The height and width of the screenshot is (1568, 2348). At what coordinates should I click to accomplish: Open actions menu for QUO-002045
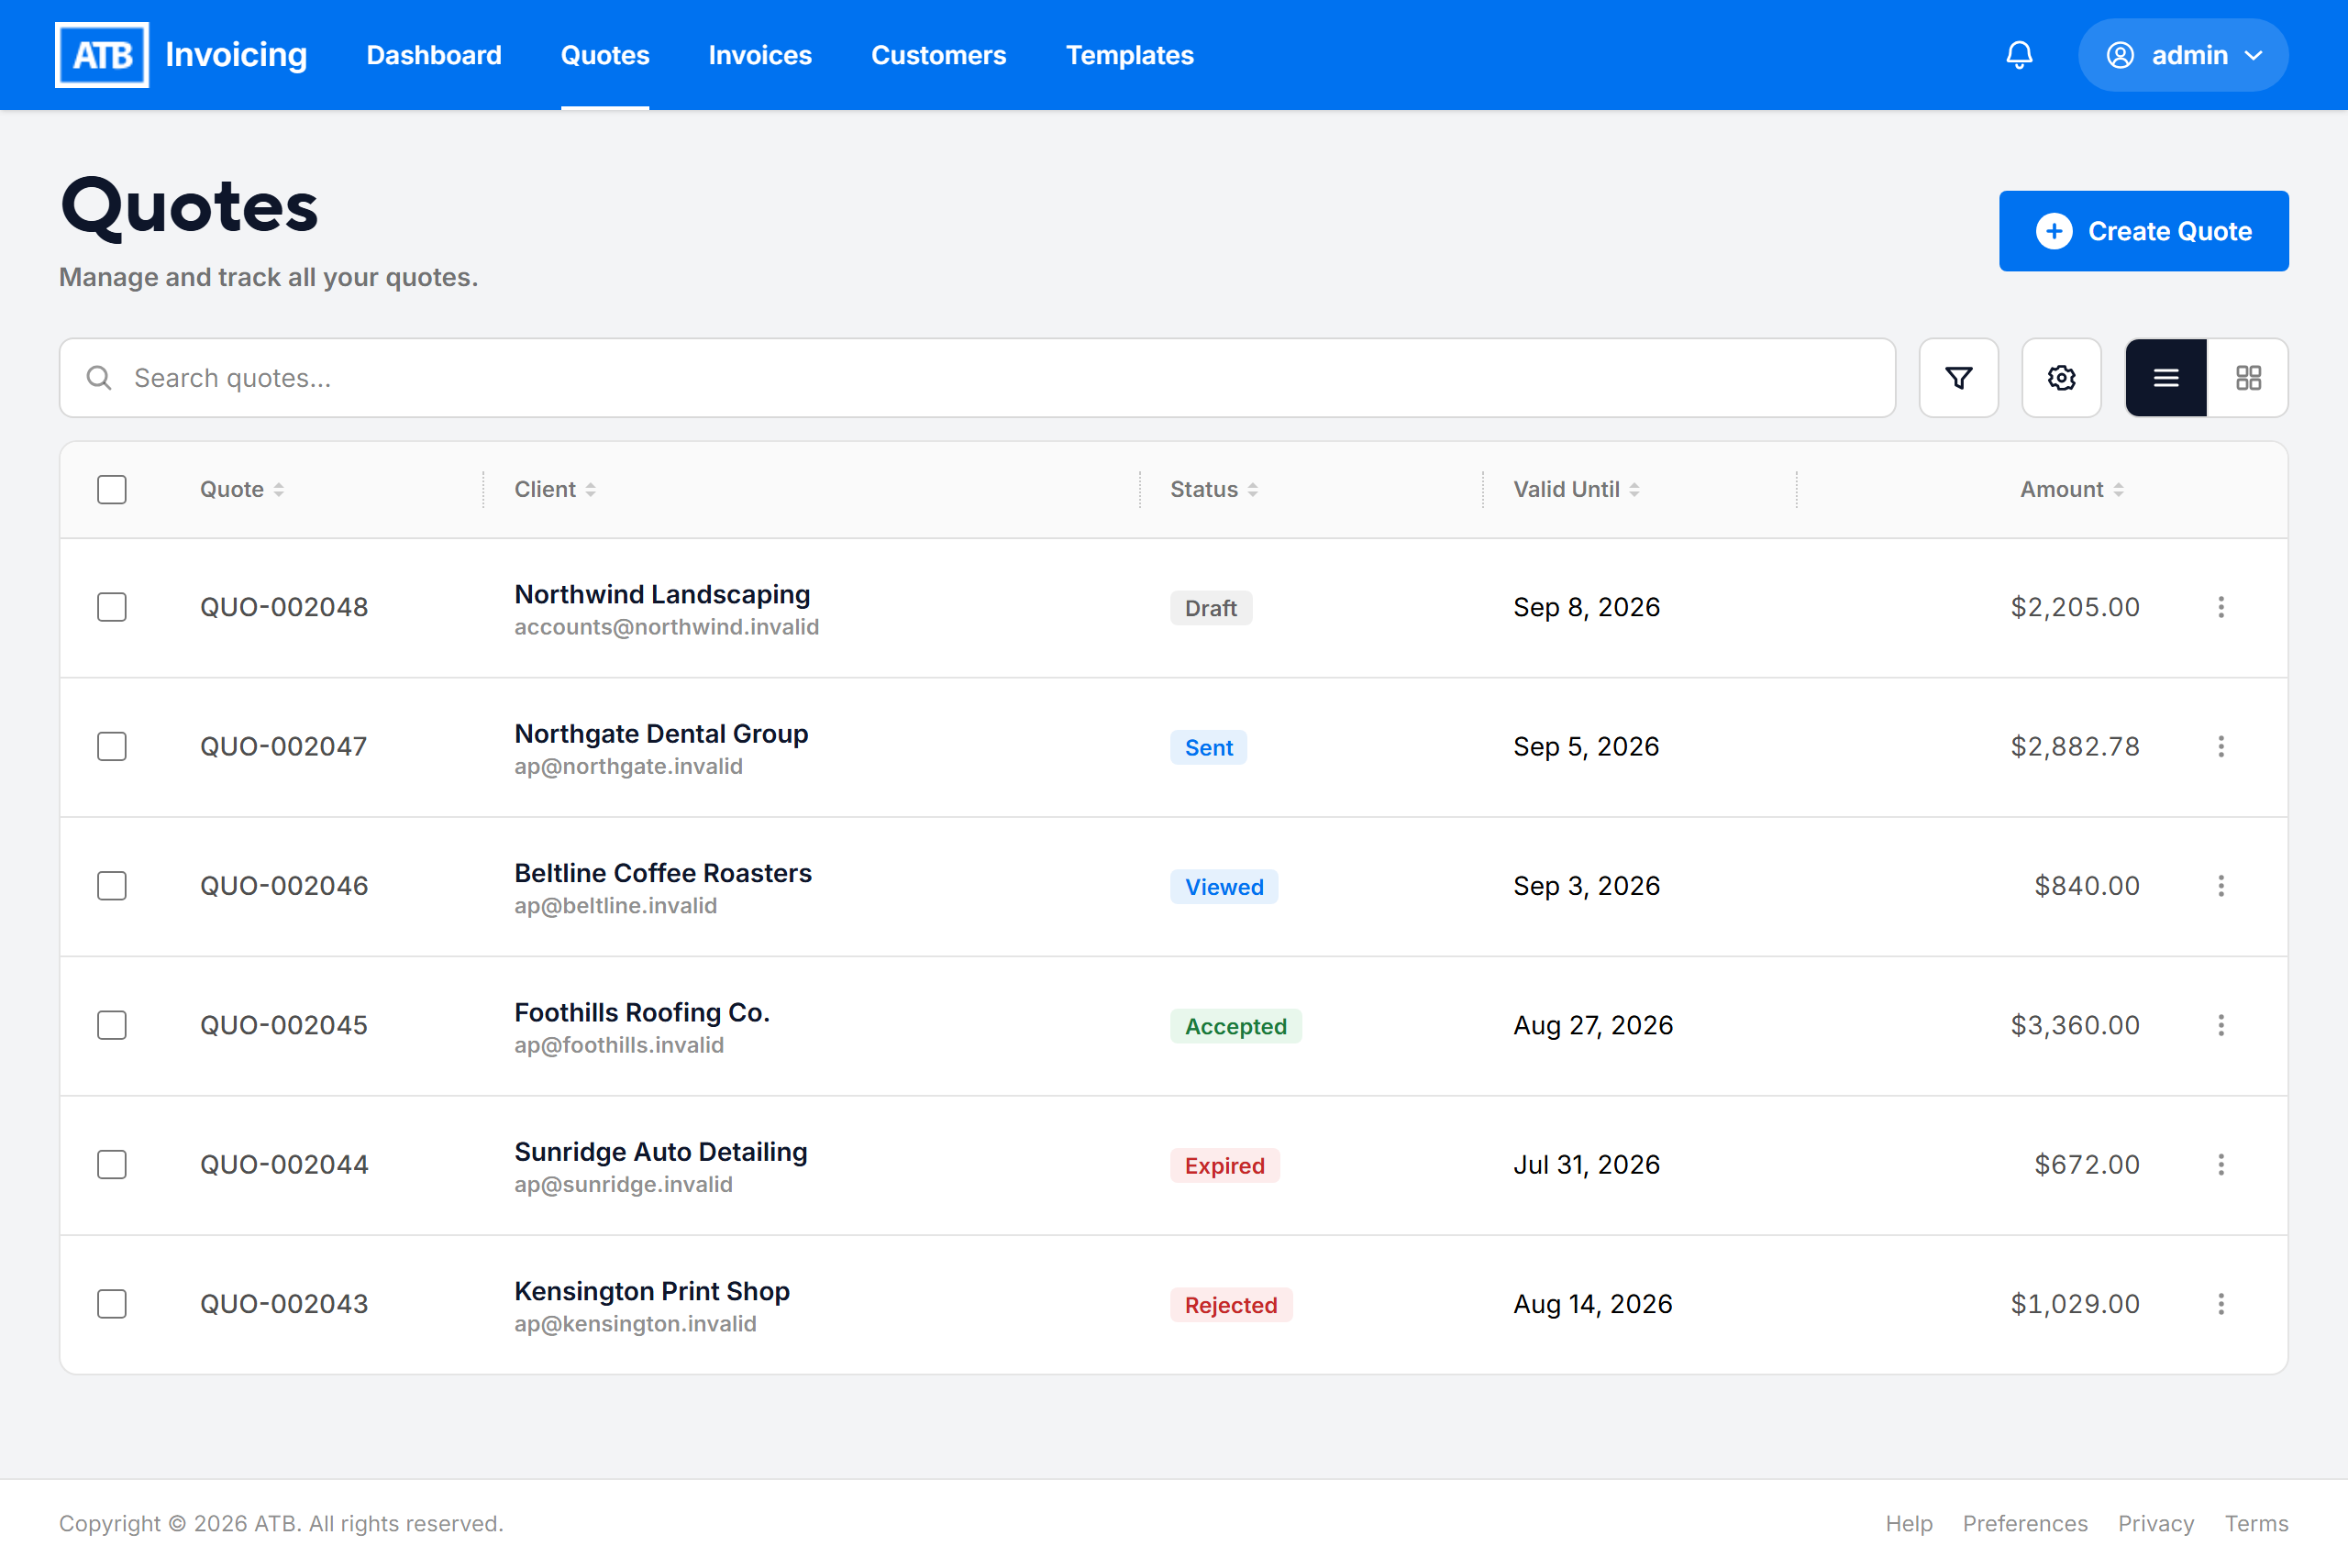pyautogui.click(x=2221, y=1025)
